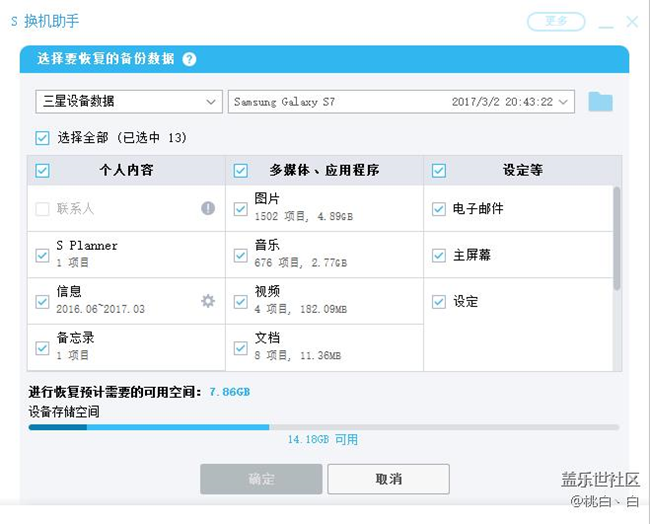Toggle the 个人内容 column checkbox
This screenshot has width=650, height=524.
[x=42, y=170]
